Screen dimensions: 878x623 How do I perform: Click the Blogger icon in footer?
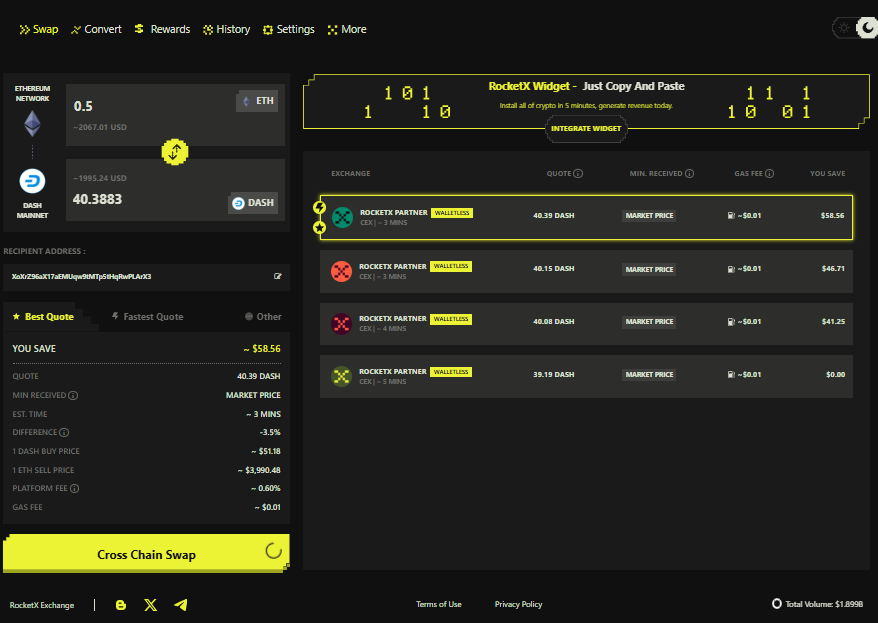coord(121,605)
